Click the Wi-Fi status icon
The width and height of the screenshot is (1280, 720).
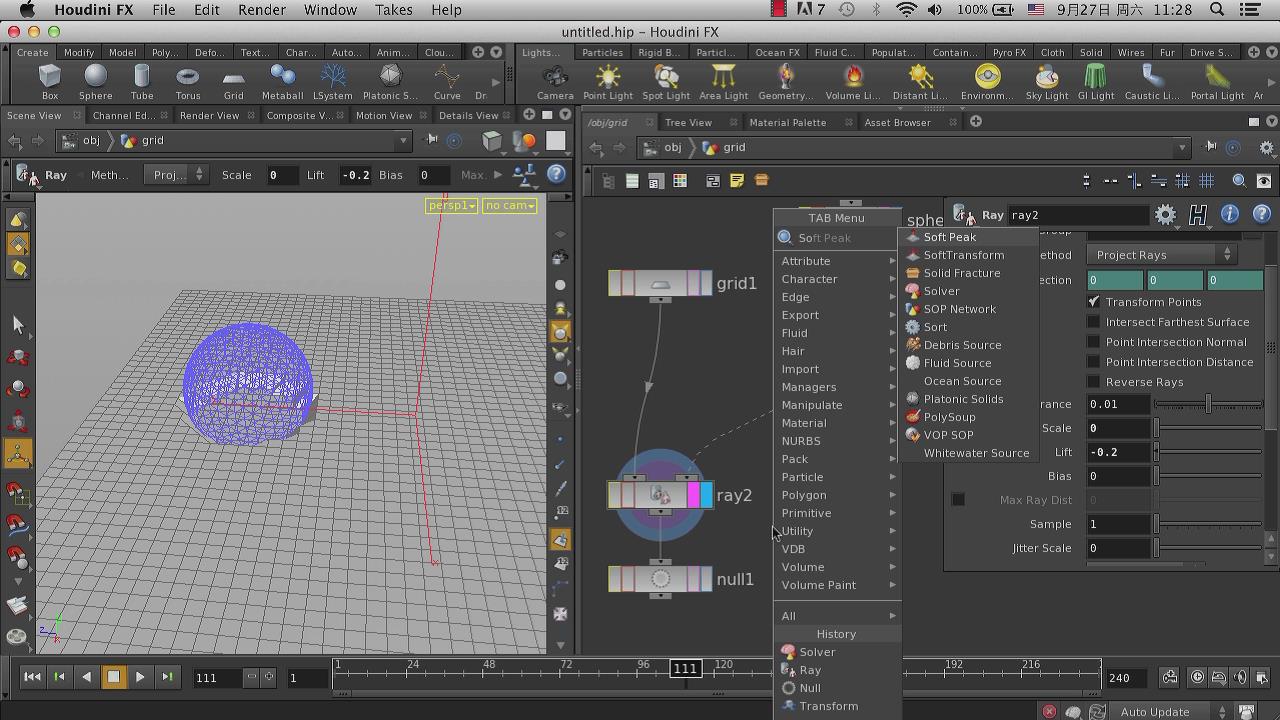(x=906, y=10)
